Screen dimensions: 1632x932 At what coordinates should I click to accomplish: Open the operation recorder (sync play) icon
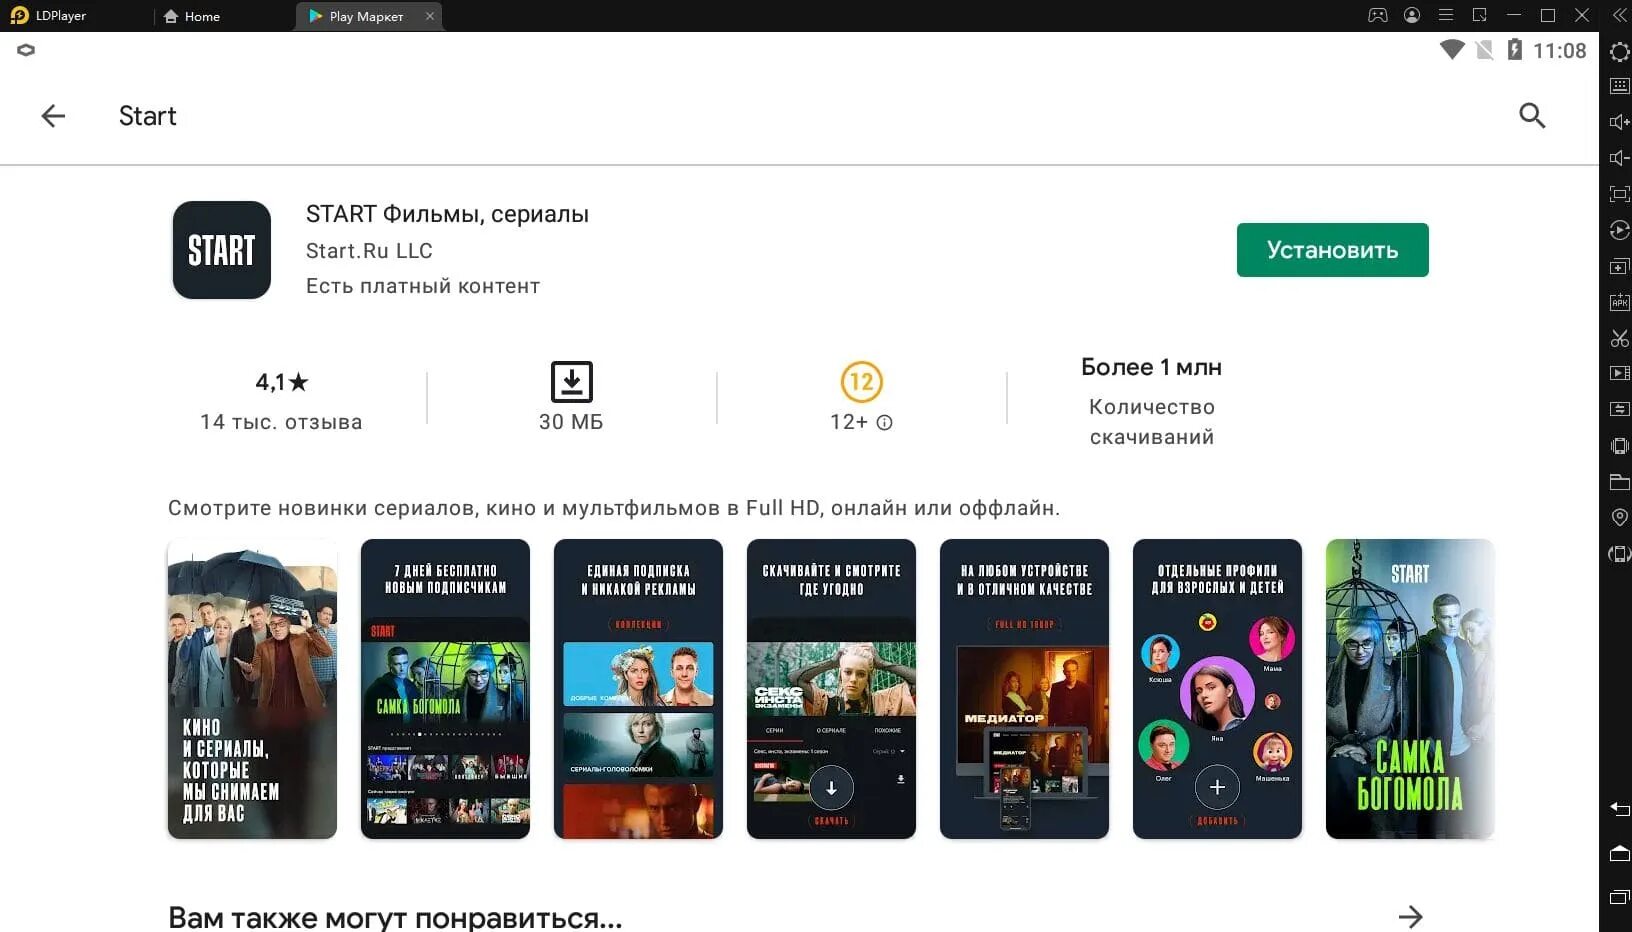pyautogui.click(x=1619, y=230)
